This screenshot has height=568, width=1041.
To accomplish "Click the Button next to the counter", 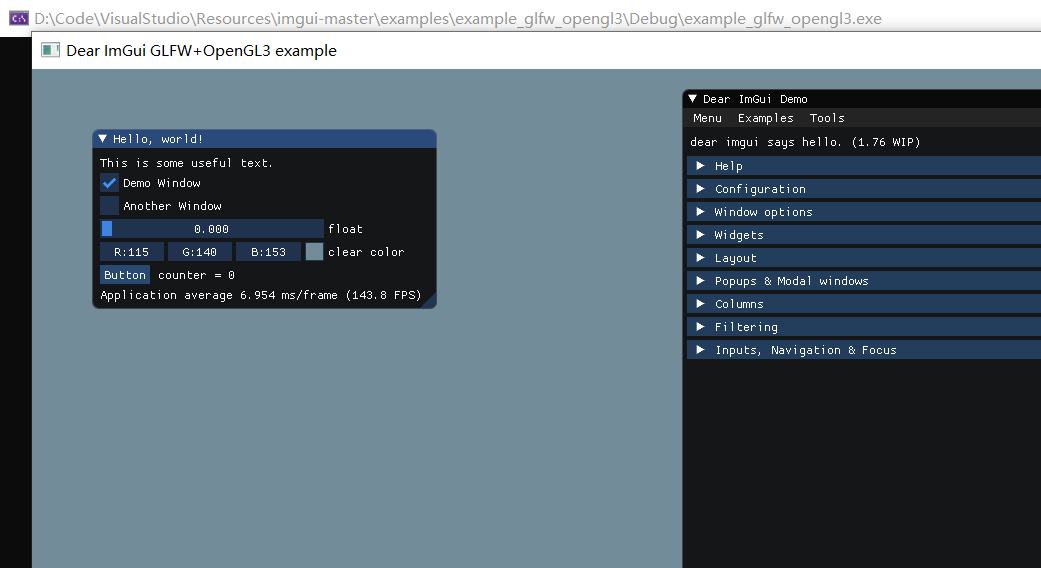I will (125, 275).
